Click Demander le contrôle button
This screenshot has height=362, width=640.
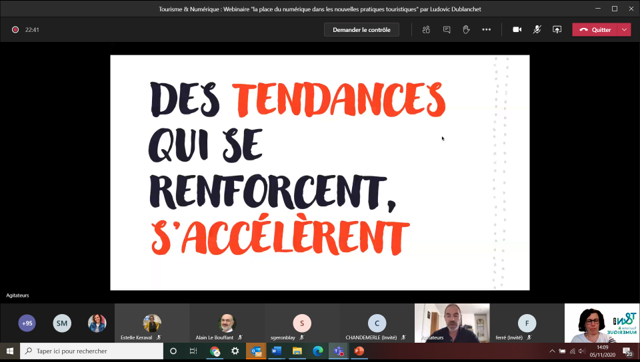pos(361,30)
